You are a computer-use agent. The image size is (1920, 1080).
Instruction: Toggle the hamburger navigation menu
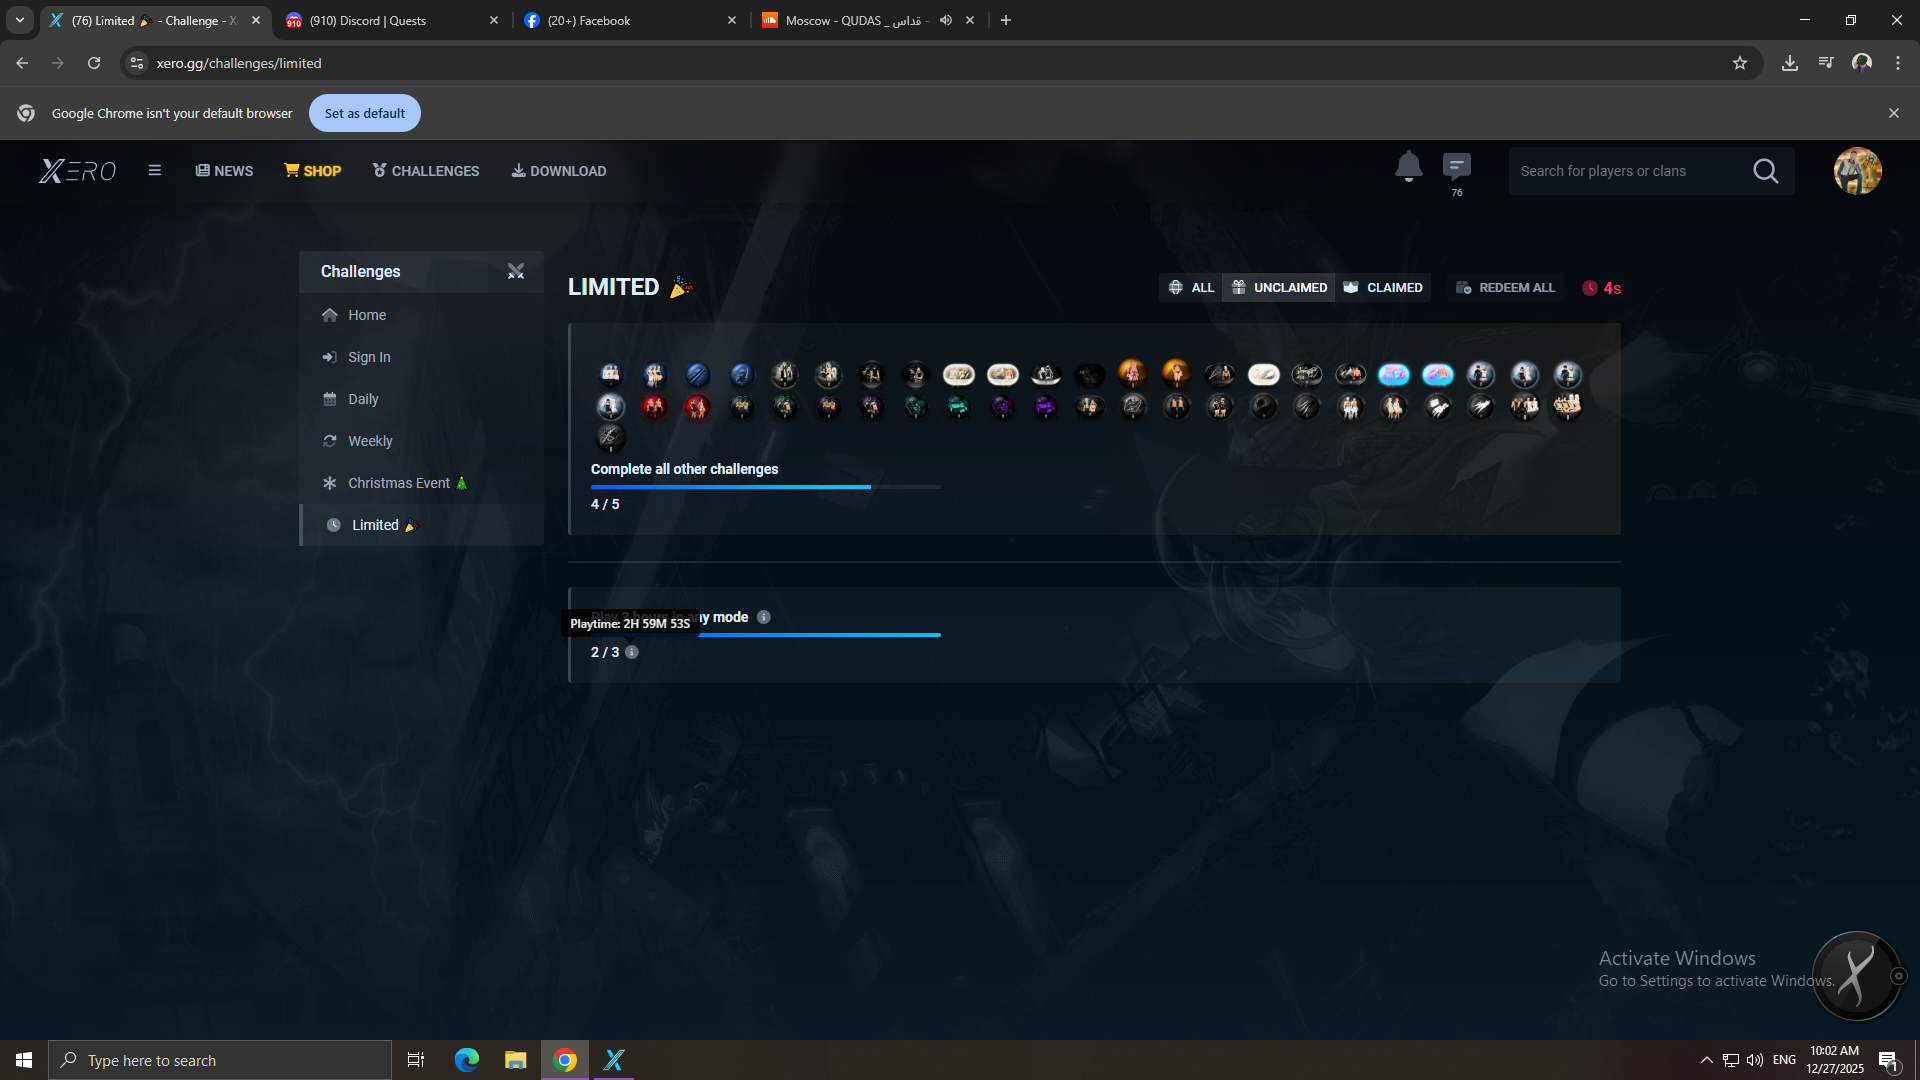click(155, 171)
